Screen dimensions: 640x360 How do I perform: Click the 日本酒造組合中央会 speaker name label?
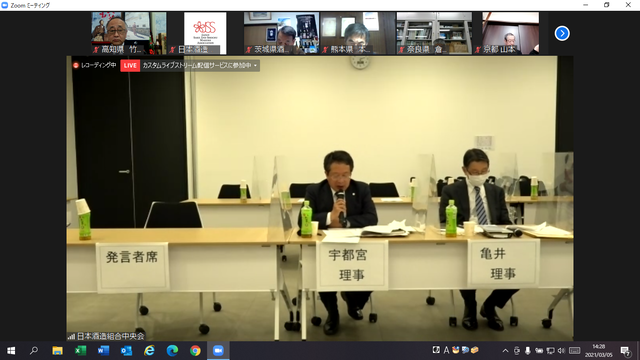coord(111,336)
